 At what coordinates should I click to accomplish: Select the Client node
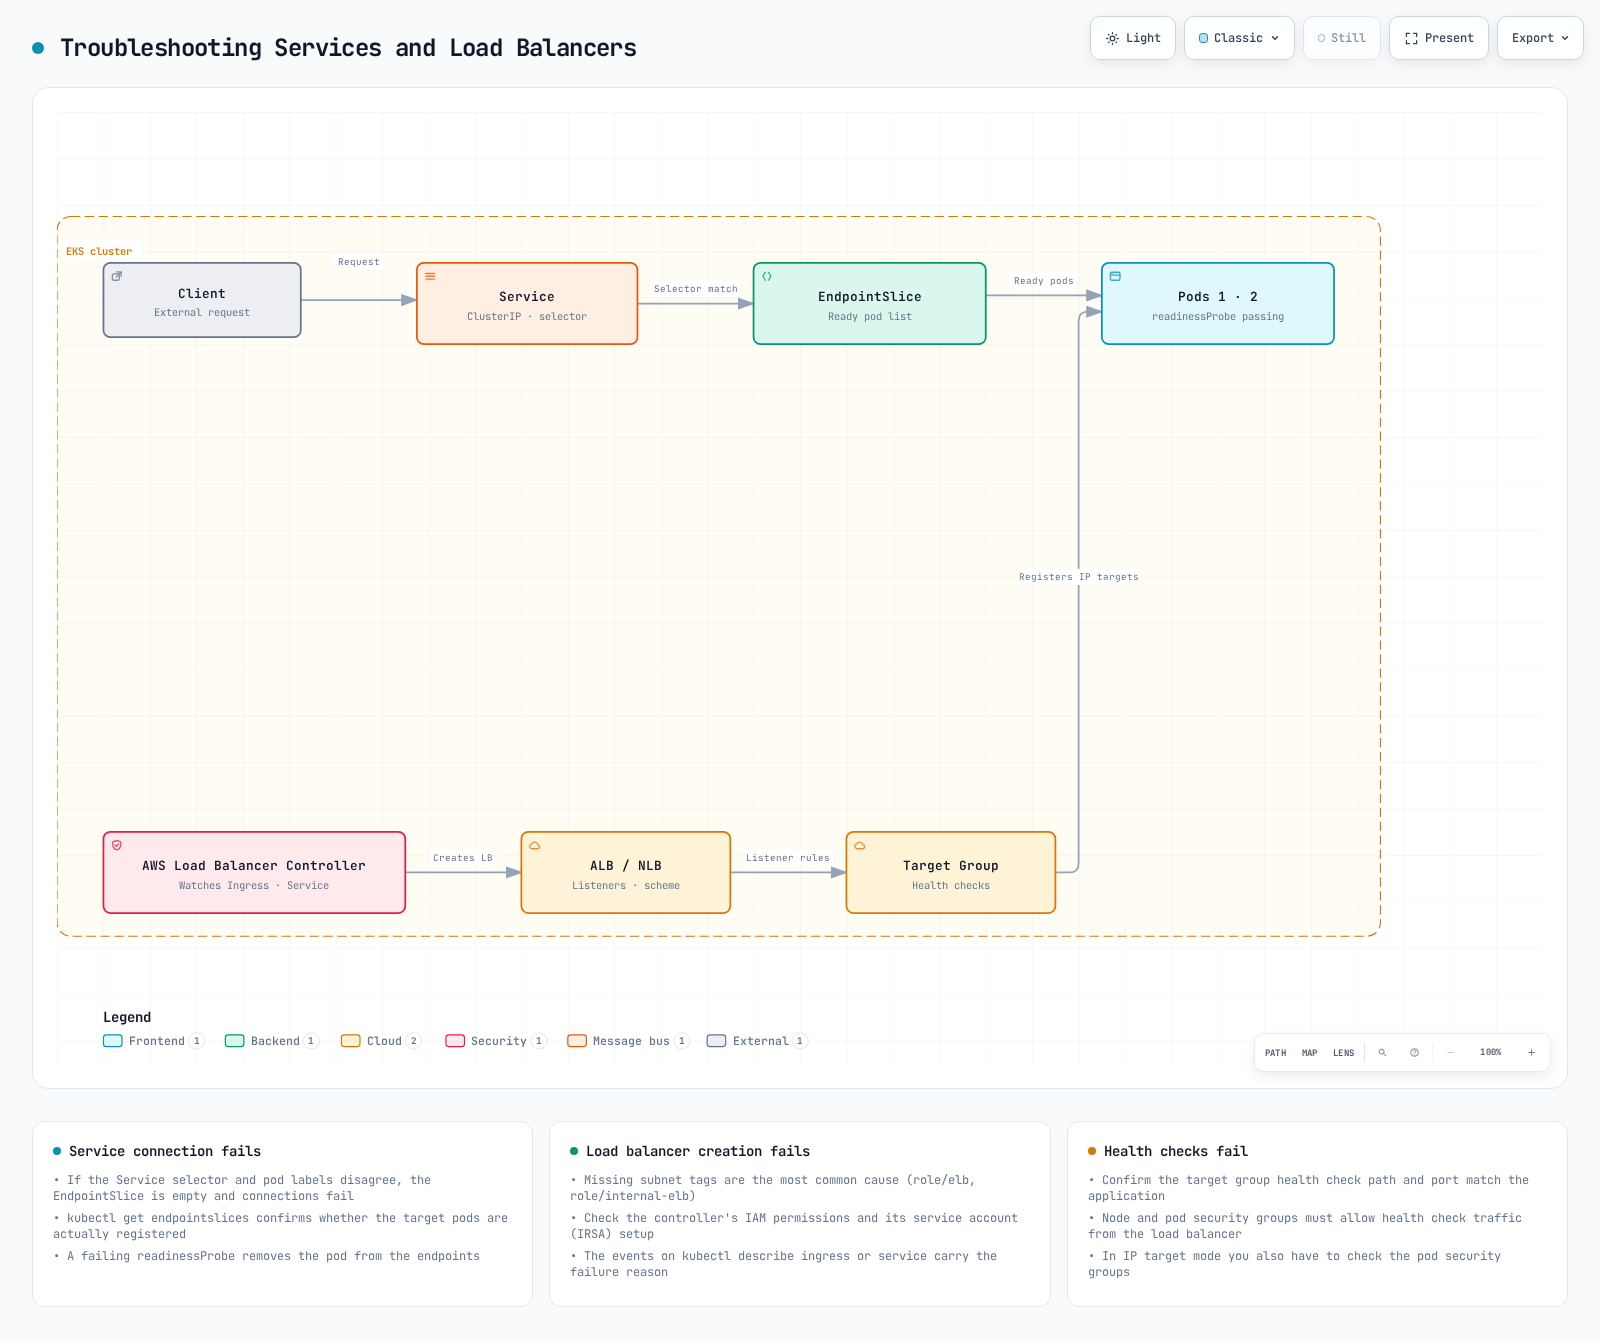(x=202, y=300)
